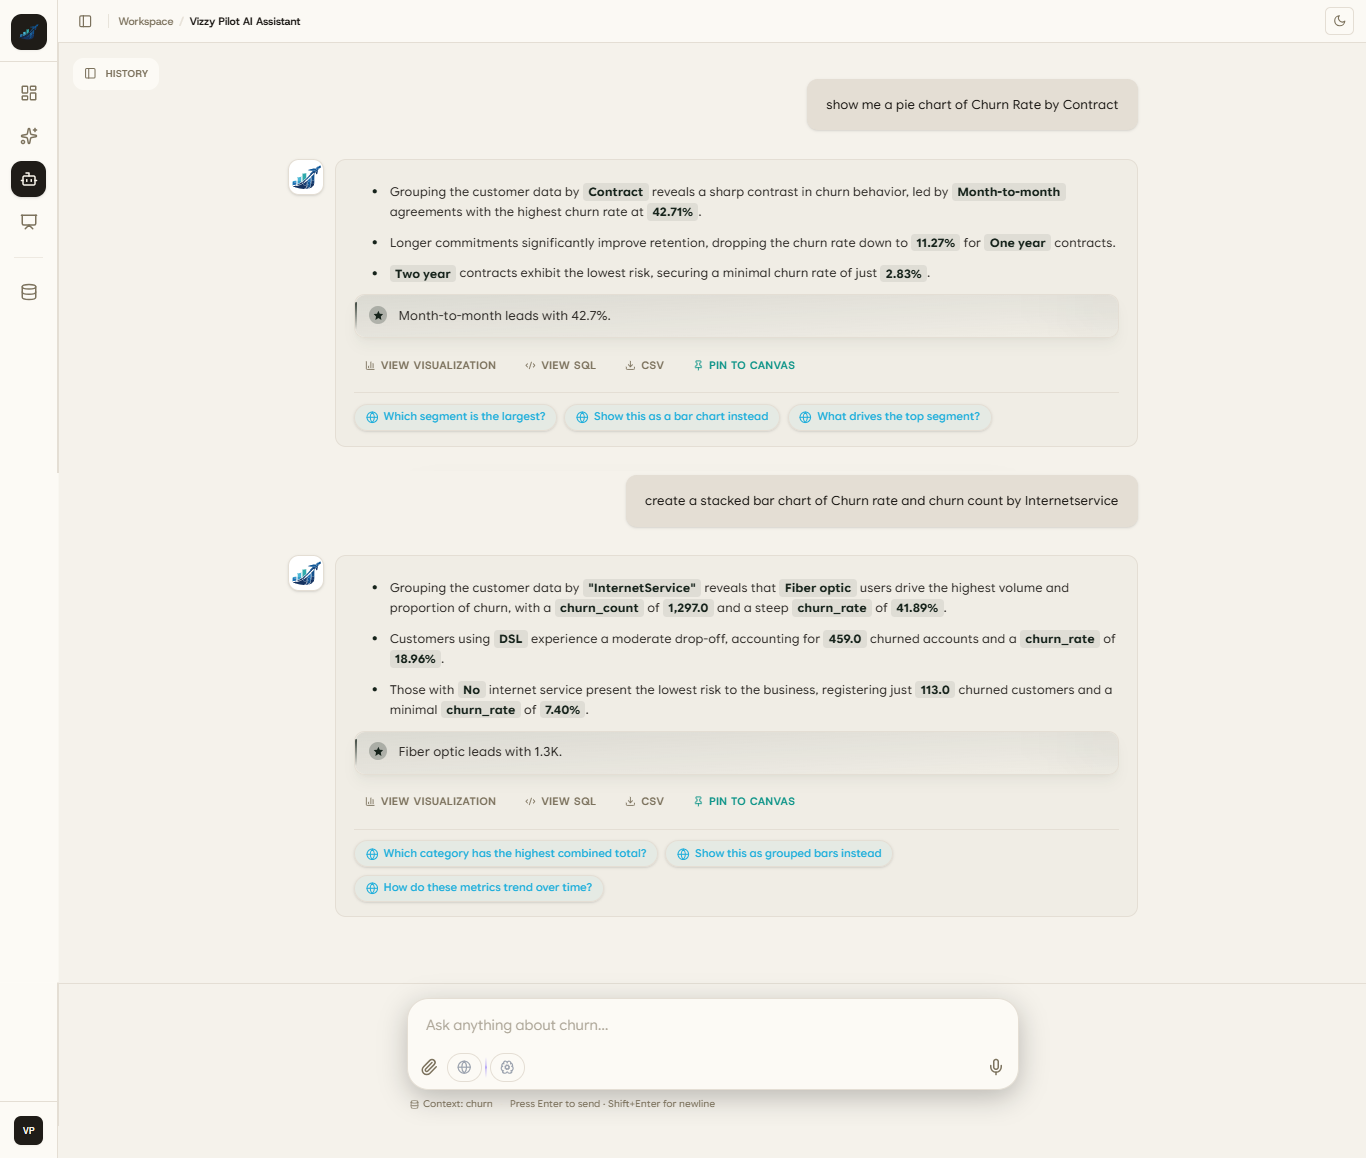Click 'Fiber optic leads with 1.3K.' summary
The image size is (1366, 1158).
pyautogui.click(x=480, y=751)
